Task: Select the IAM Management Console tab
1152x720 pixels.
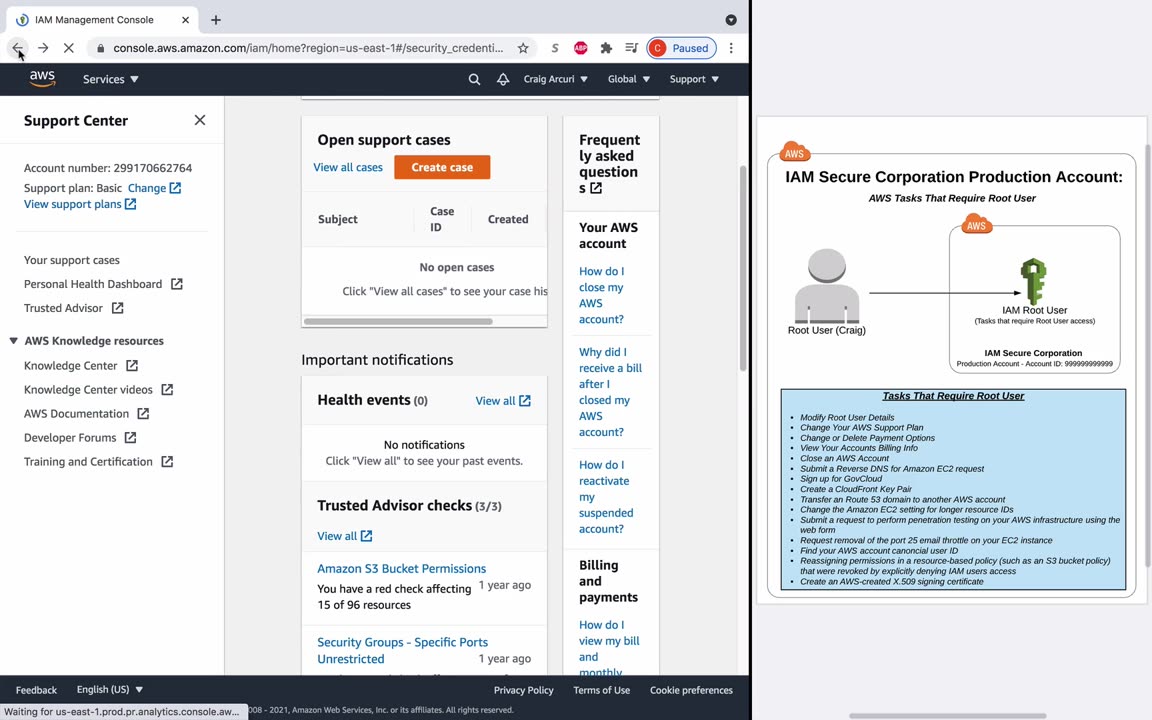Action: [x=103, y=20]
